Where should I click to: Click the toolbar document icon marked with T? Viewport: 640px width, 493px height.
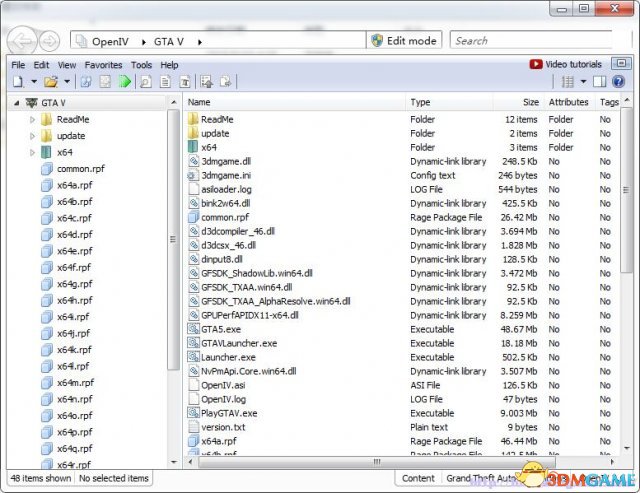pyautogui.click(x=185, y=82)
